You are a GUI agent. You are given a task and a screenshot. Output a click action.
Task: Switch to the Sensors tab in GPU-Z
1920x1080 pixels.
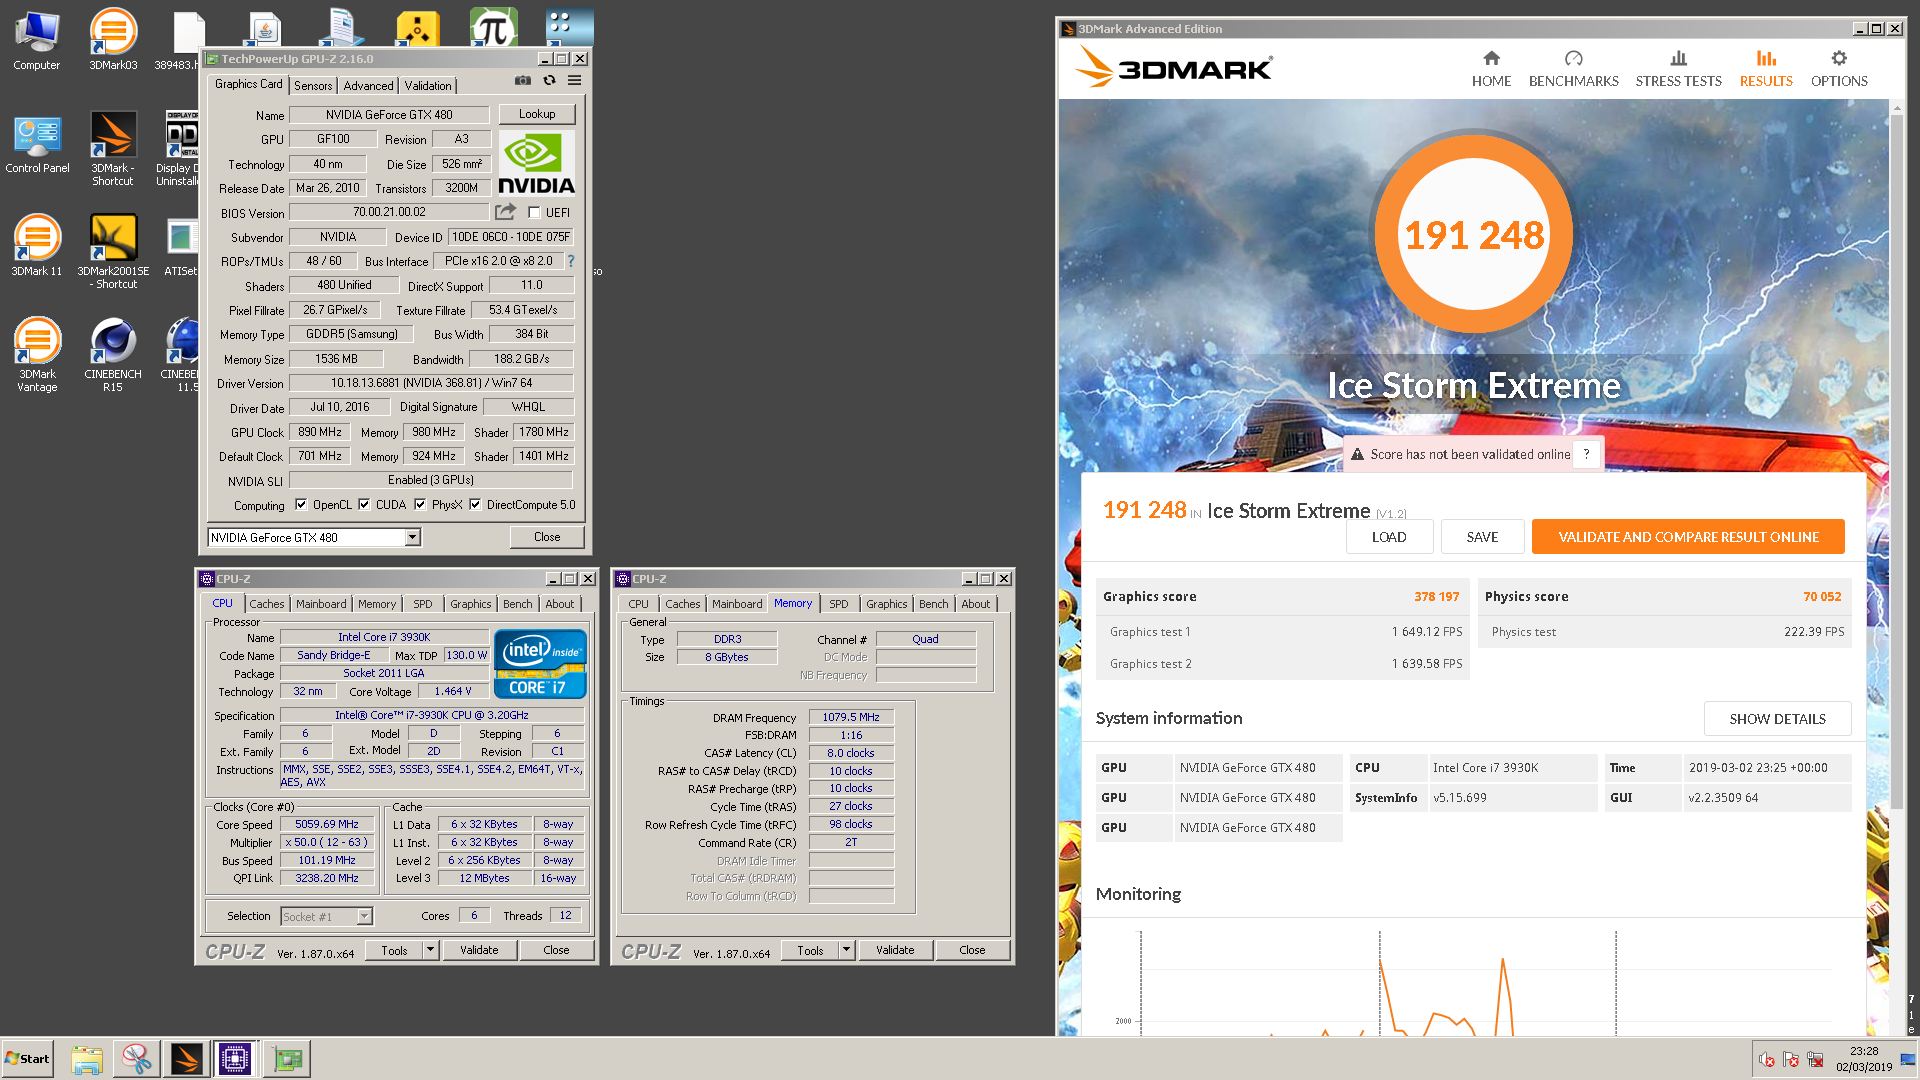tap(313, 86)
